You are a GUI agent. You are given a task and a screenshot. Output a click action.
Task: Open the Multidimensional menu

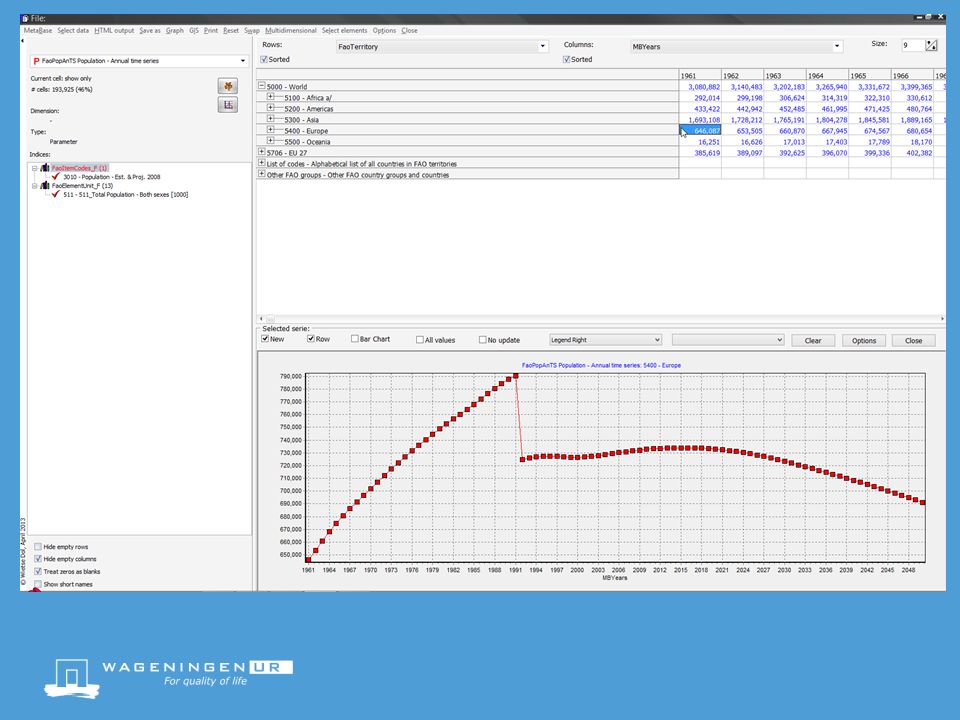click(x=291, y=31)
